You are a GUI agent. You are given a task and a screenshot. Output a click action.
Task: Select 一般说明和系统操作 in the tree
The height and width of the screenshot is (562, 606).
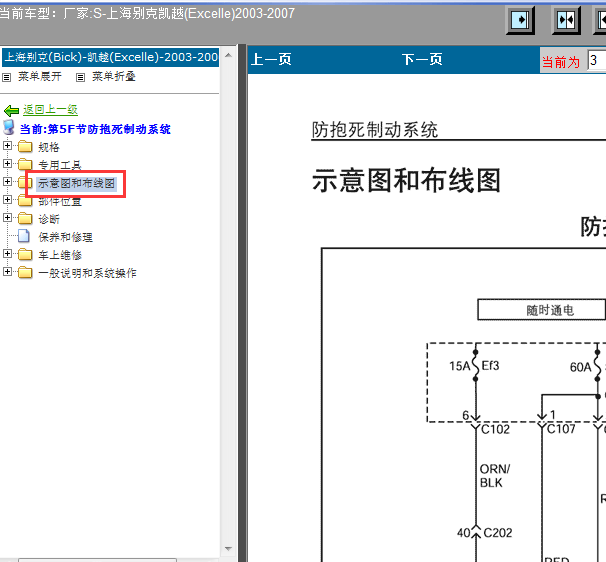(x=87, y=273)
